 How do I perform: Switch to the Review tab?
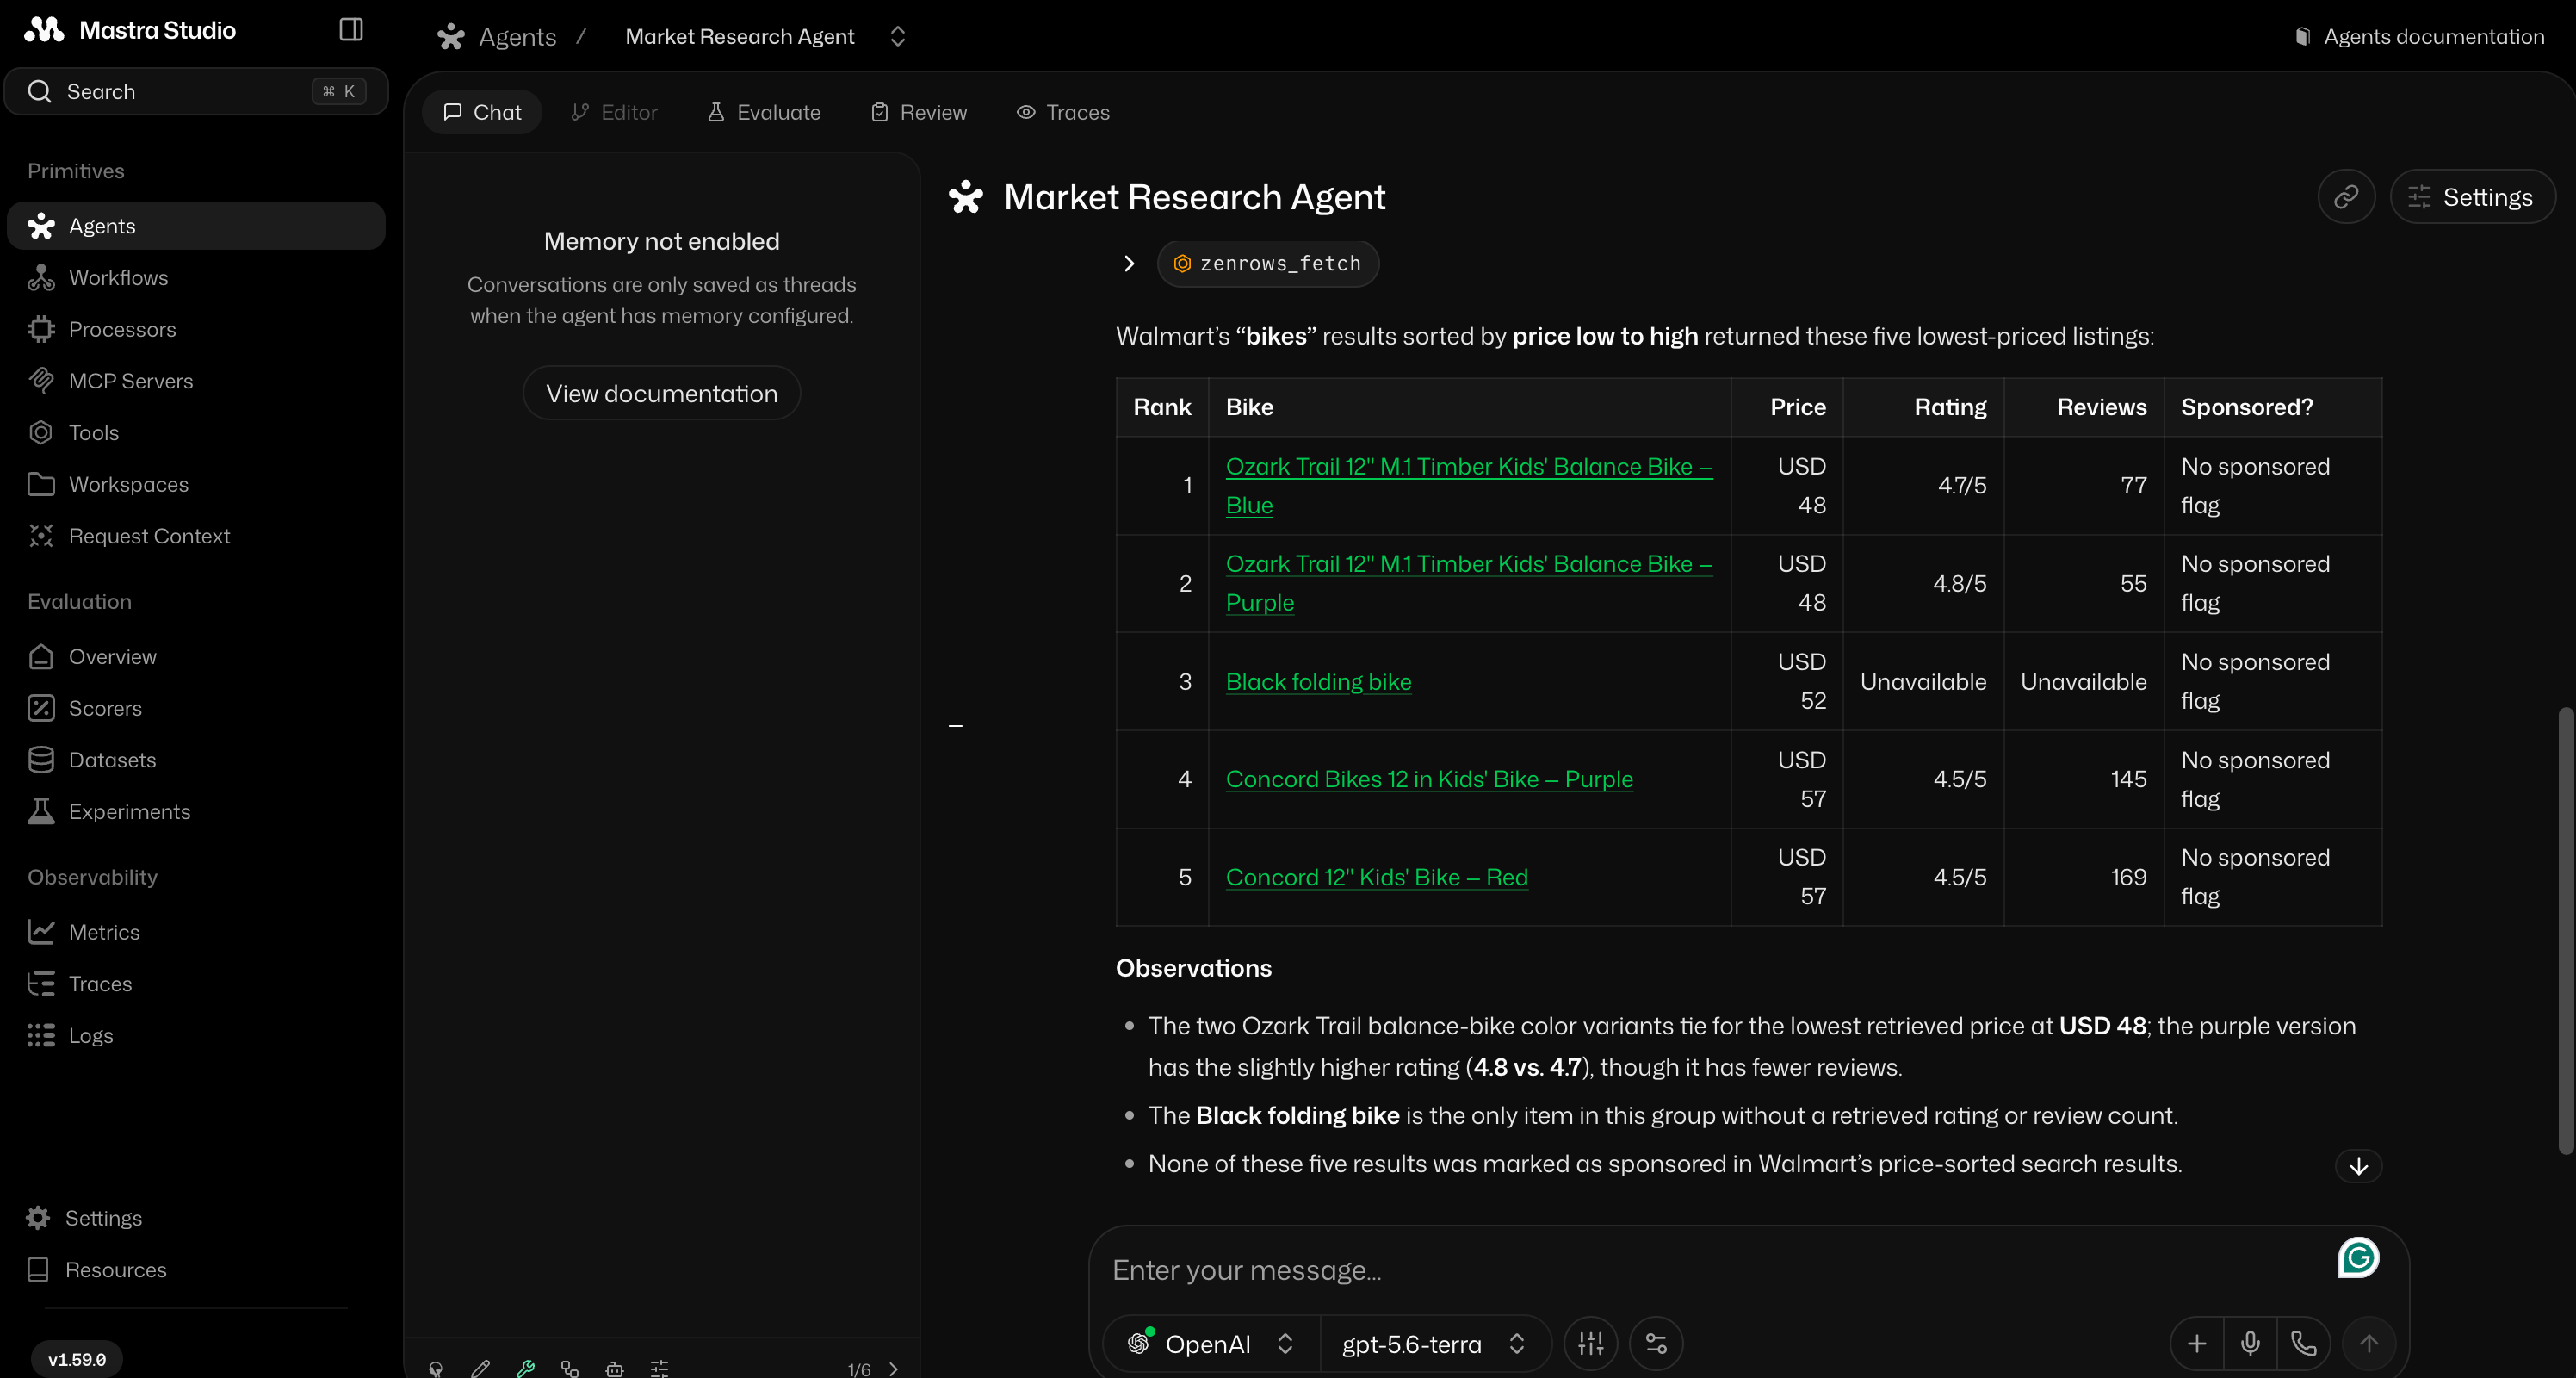click(919, 112)
